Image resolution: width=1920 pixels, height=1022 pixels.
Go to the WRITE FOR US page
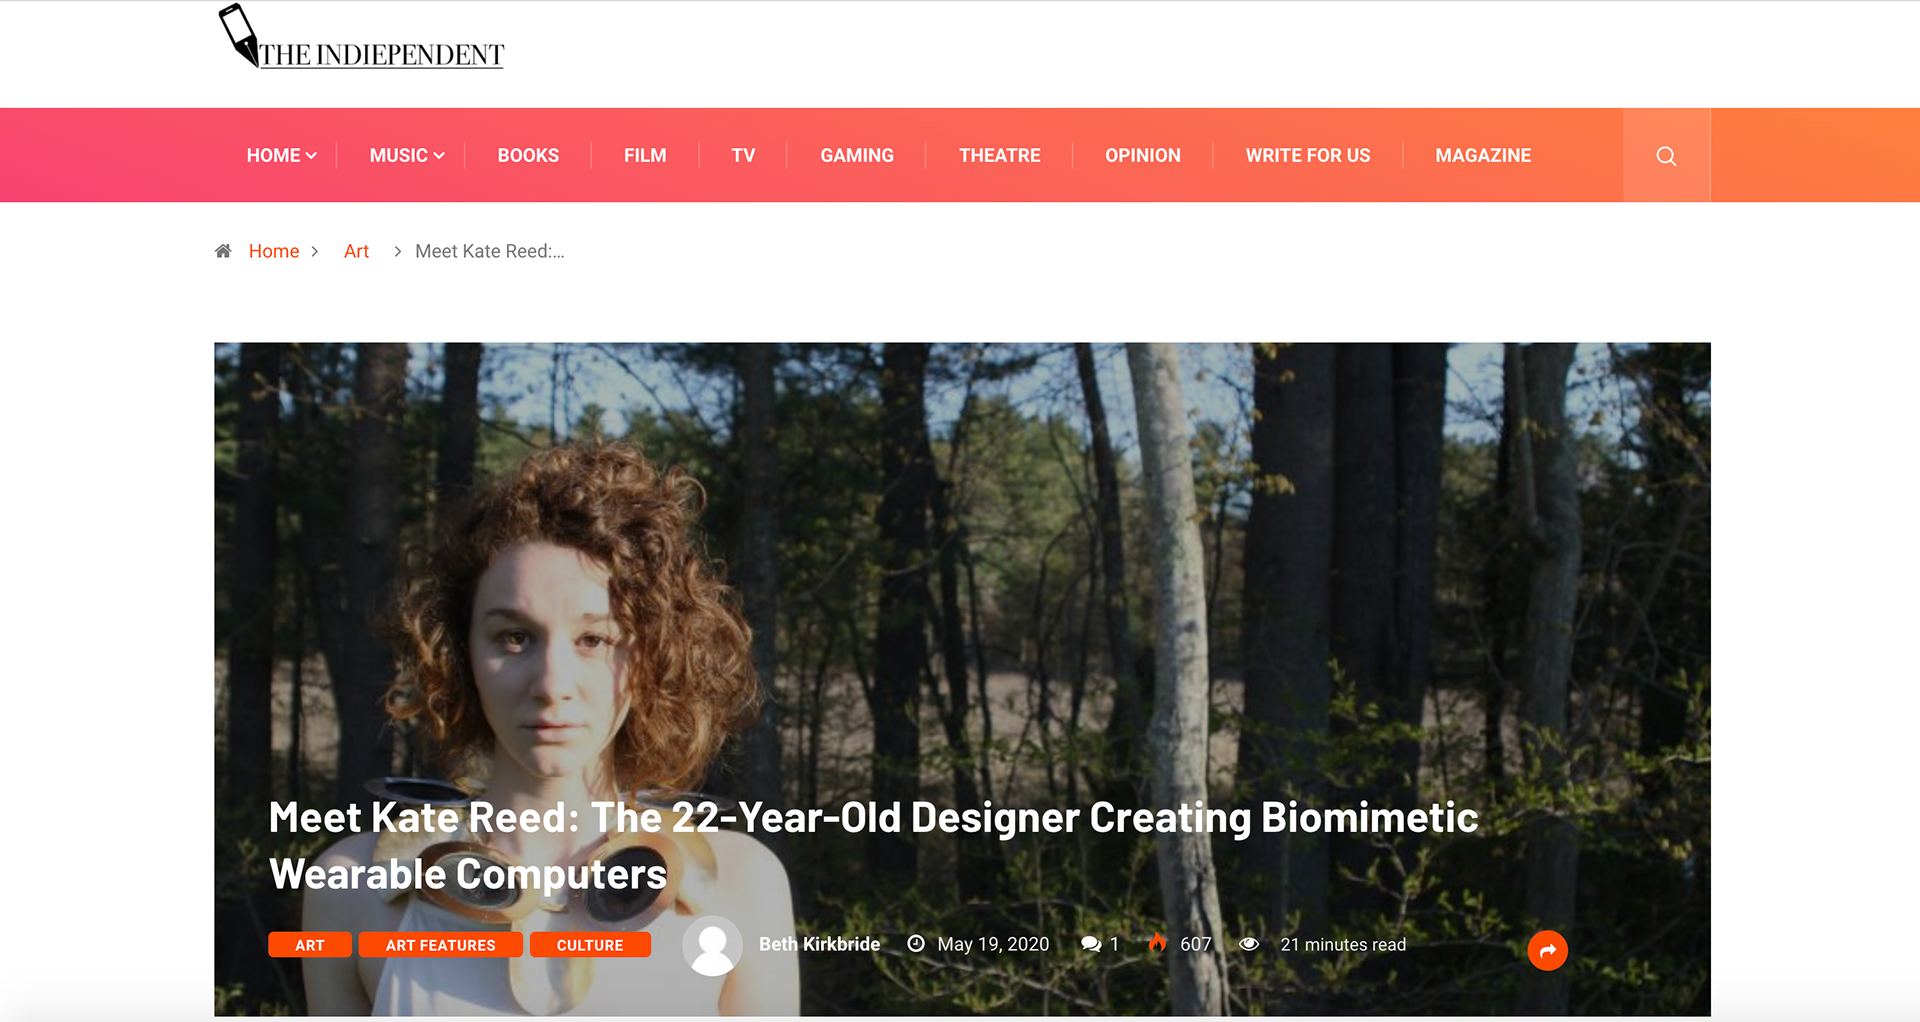tap(1308, 155)
